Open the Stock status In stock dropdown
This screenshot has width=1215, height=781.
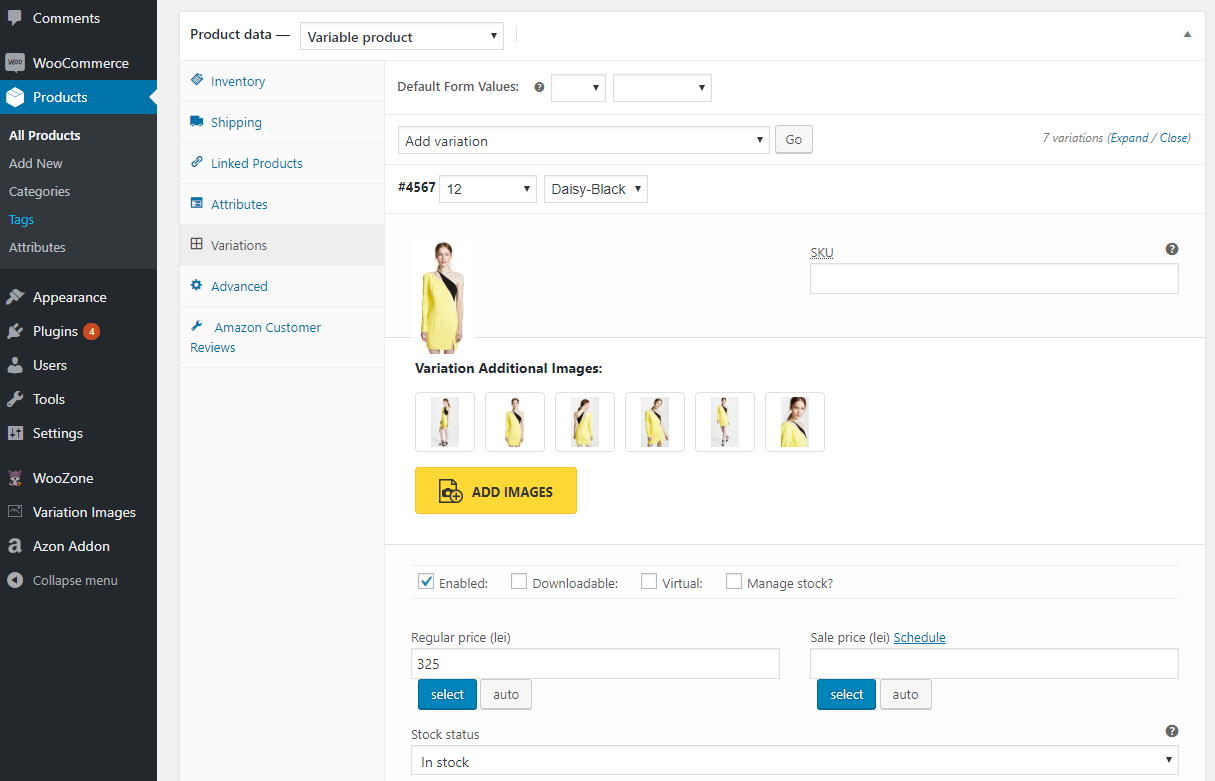click(x=795, y=761)
